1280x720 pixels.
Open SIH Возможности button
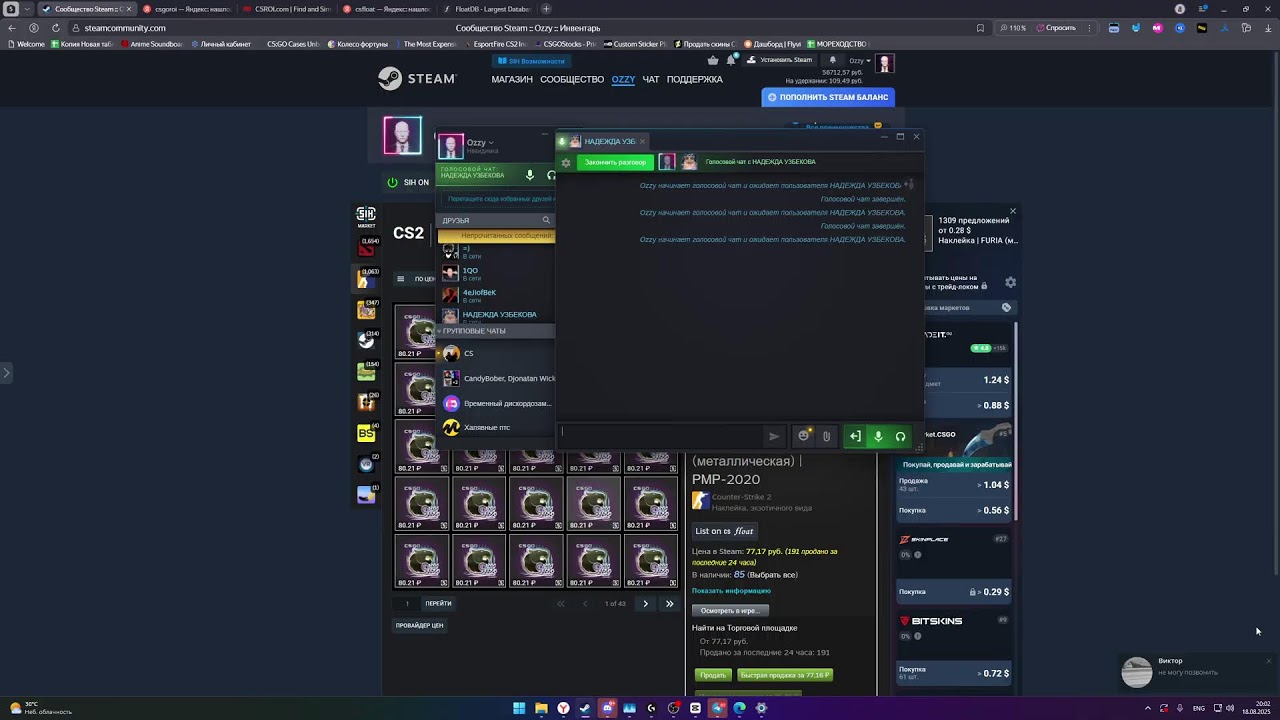pyautogui.click(x=532, y=61)
